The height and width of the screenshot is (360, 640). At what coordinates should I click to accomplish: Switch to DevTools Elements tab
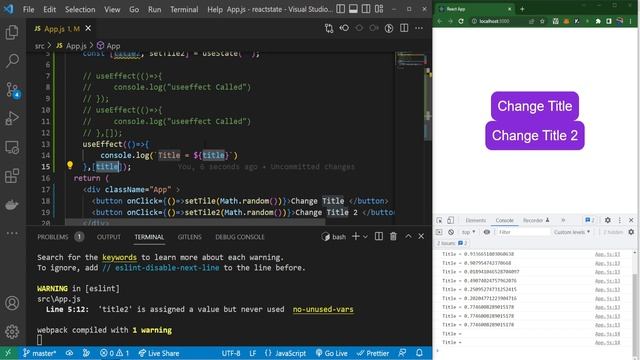476,220
